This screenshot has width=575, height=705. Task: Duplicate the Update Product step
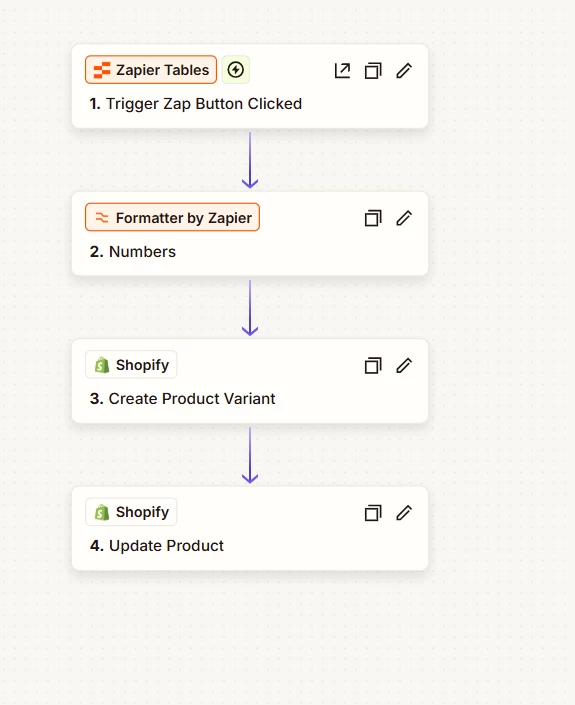pos(373,513)
